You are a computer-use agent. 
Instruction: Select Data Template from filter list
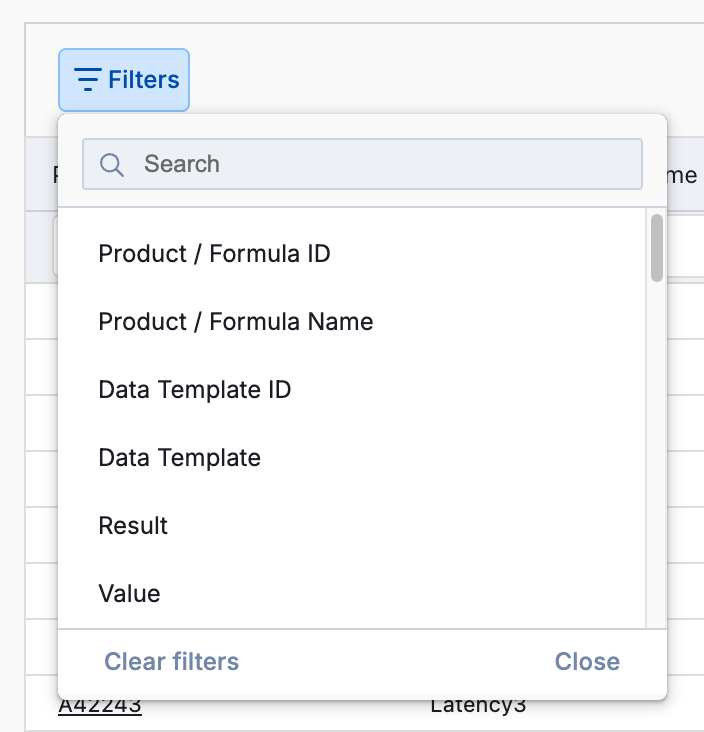179,458
